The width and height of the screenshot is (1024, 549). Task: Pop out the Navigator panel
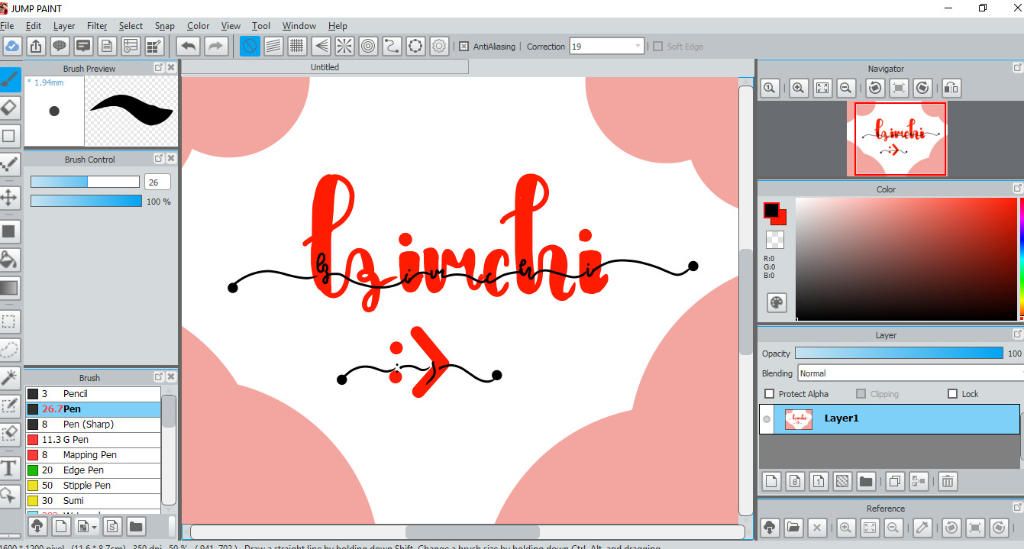coord(1017,67)
